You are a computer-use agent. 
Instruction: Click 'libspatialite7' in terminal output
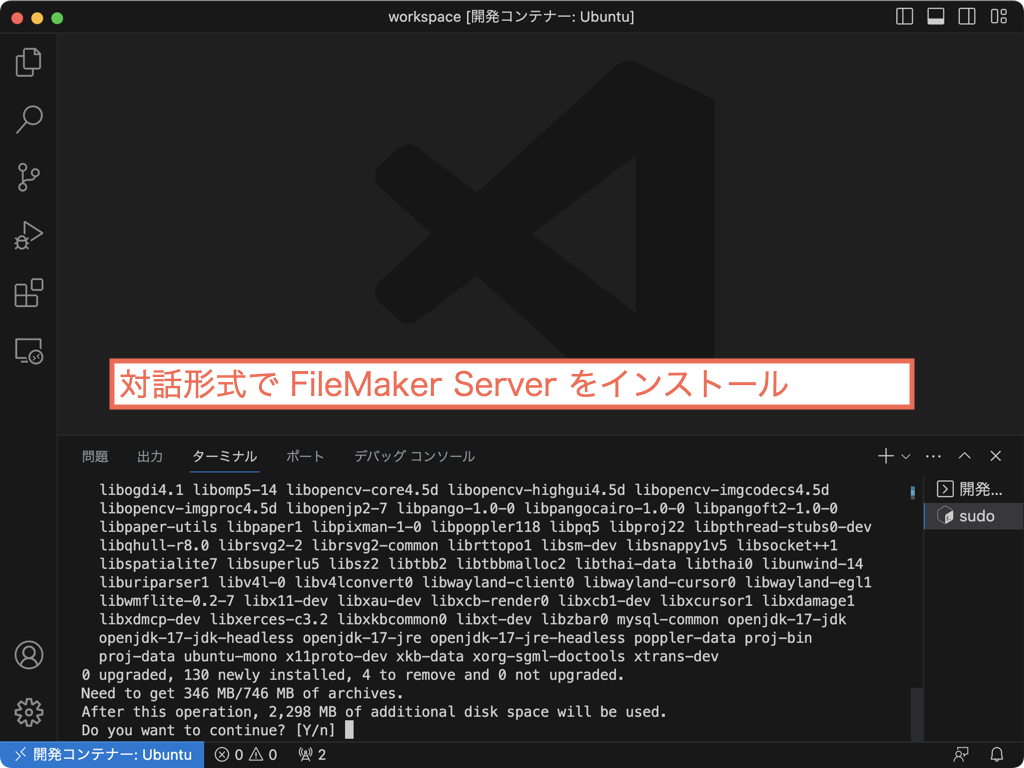pos(159,564)
